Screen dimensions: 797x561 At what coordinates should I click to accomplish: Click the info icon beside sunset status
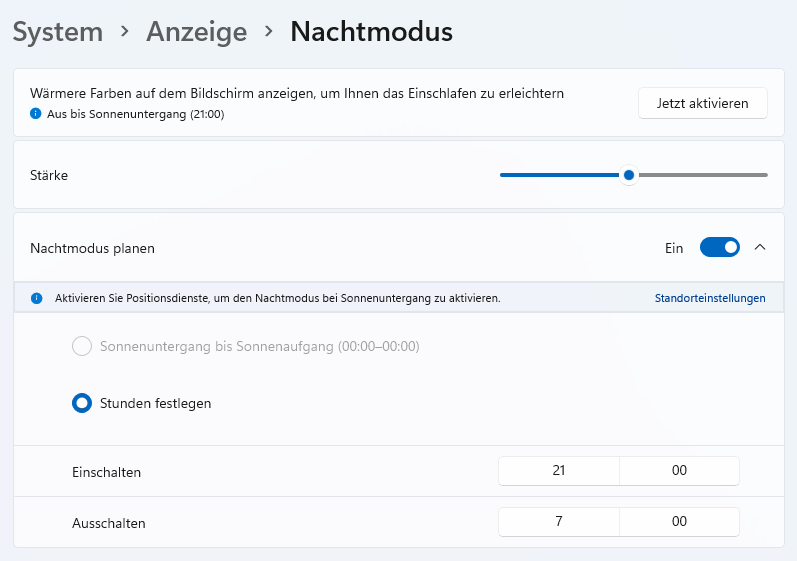coord(37,115)
